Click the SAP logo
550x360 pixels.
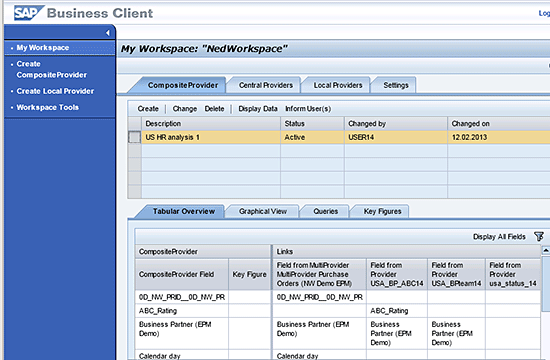(x=29, y=13)
